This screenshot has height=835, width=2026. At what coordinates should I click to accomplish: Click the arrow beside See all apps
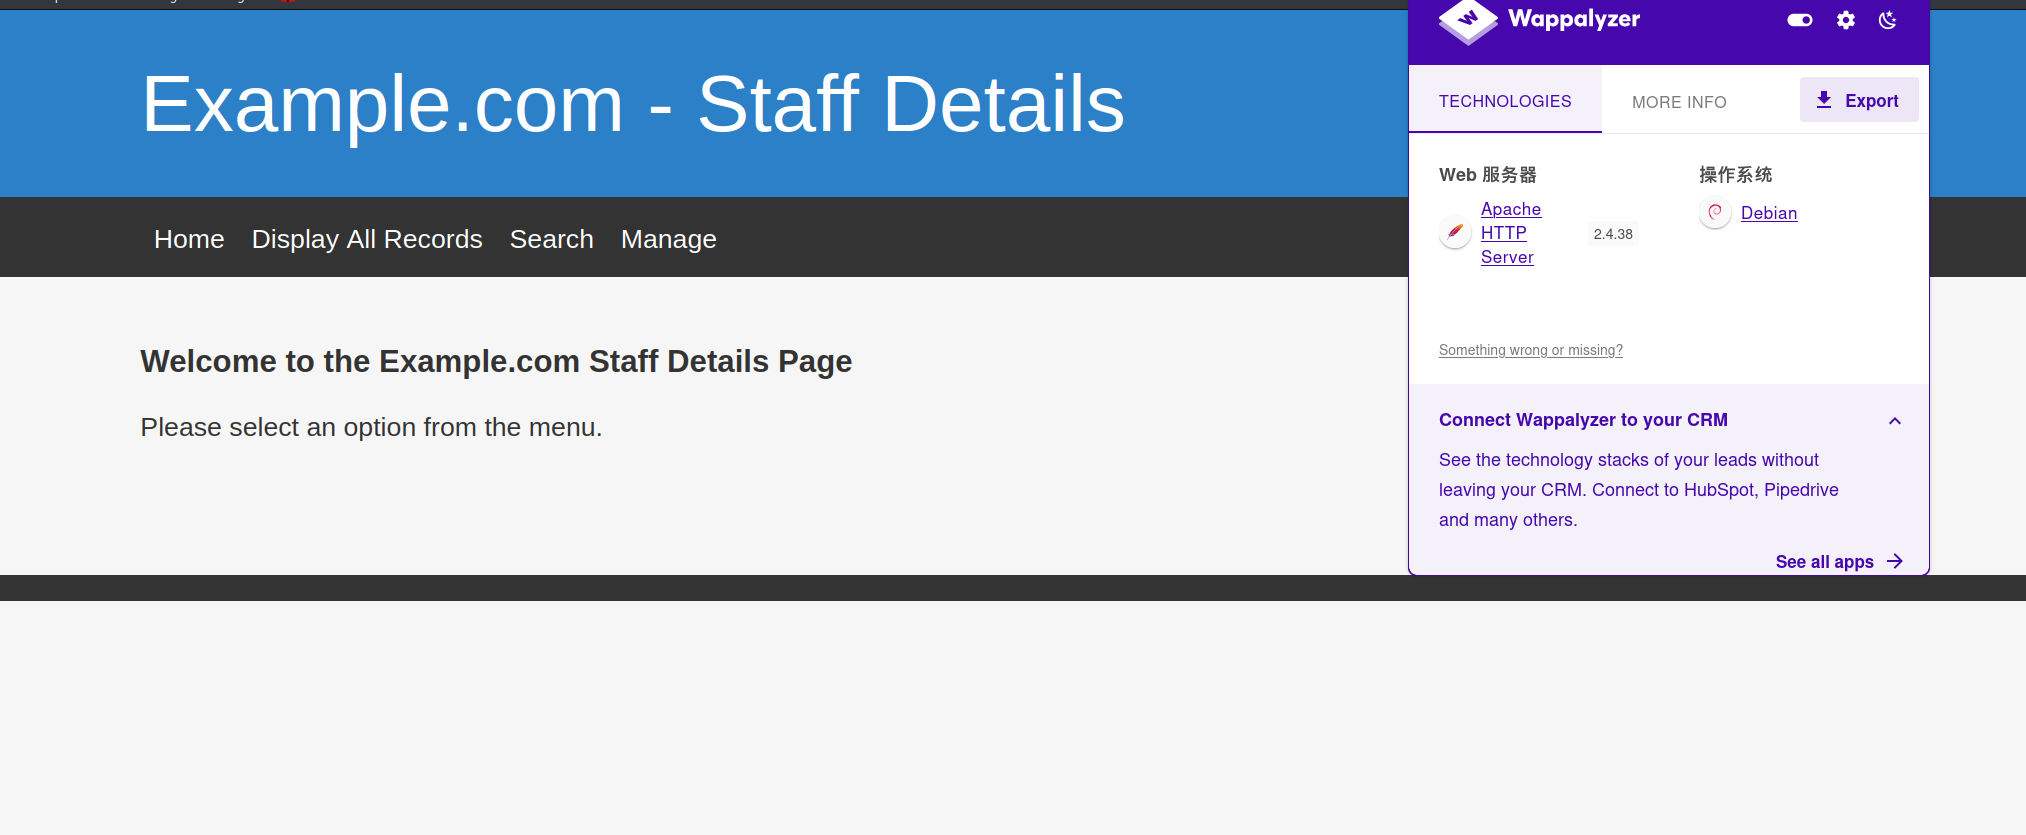[1894, 562]
